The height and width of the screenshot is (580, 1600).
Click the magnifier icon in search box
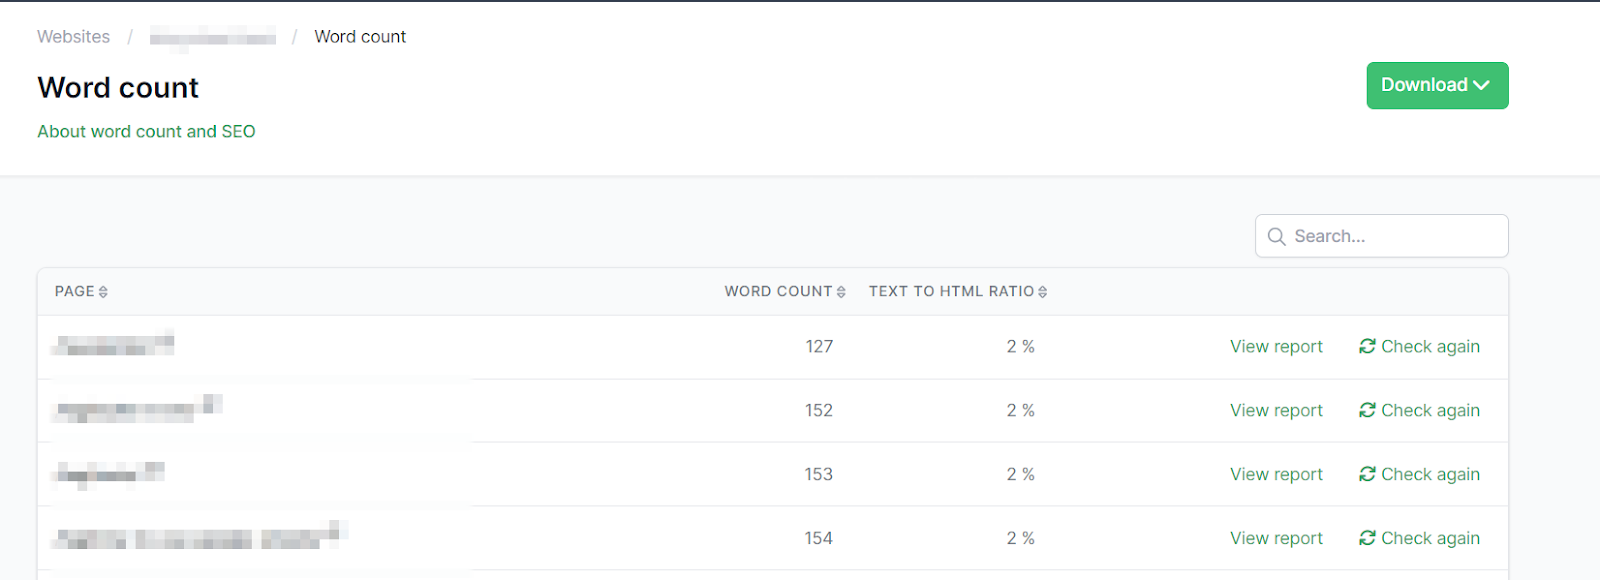click(1276, 236)
